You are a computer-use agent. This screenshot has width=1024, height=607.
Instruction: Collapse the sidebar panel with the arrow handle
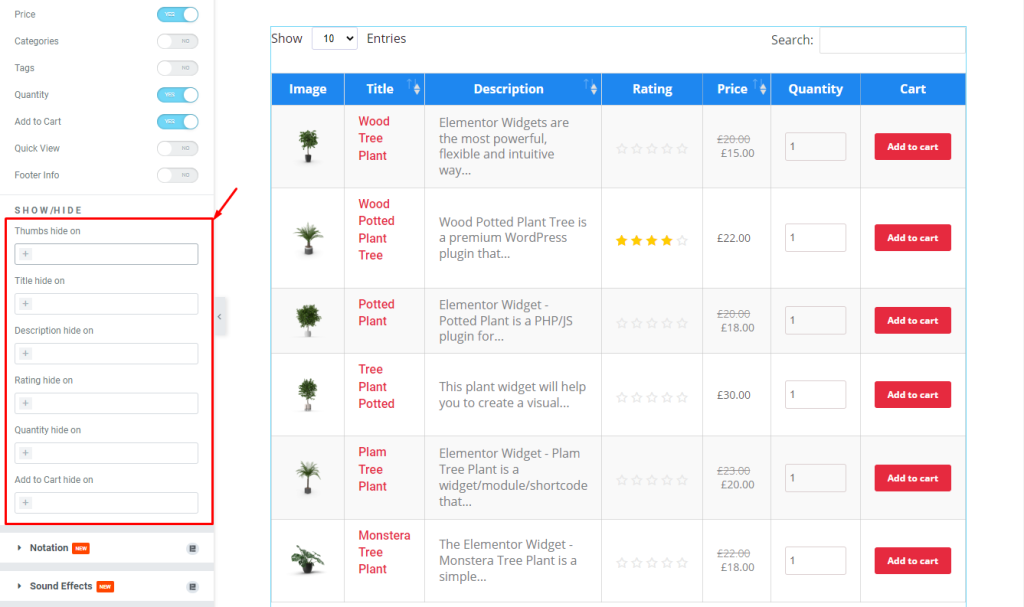(x=220, y=317)
